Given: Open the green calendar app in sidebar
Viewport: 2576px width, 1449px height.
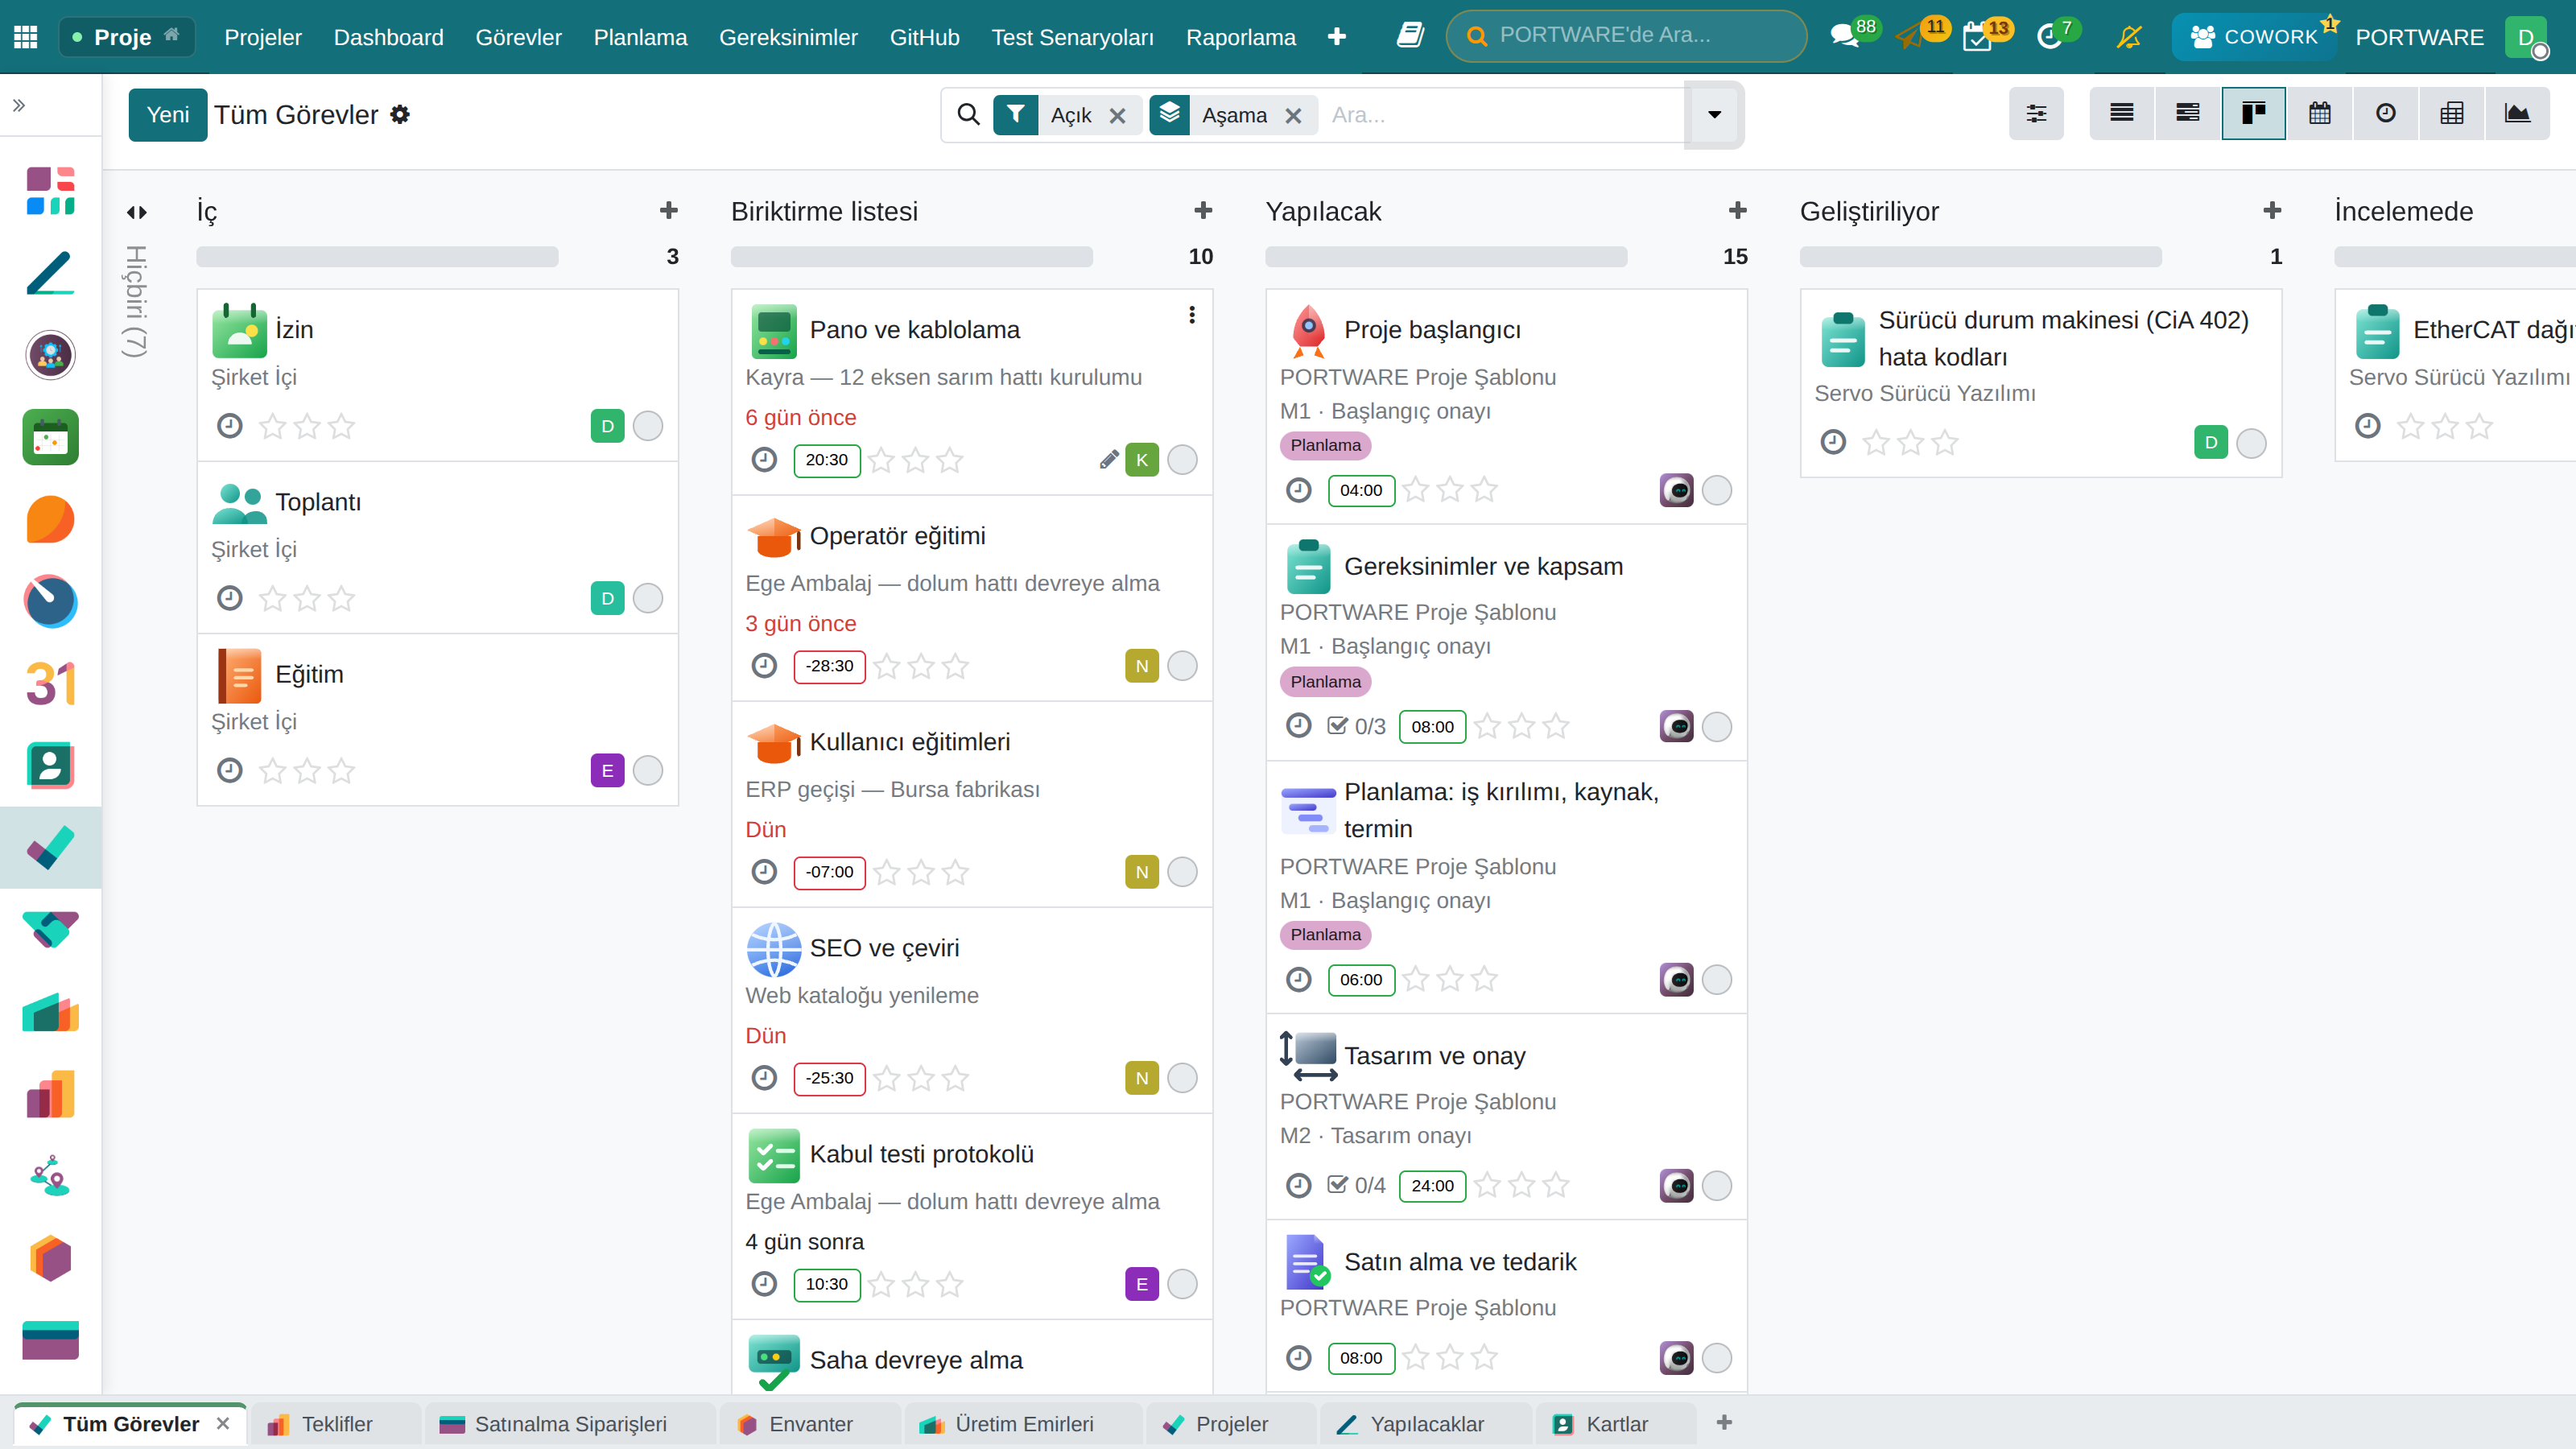Looking at the screenshot, I should 50,437.
